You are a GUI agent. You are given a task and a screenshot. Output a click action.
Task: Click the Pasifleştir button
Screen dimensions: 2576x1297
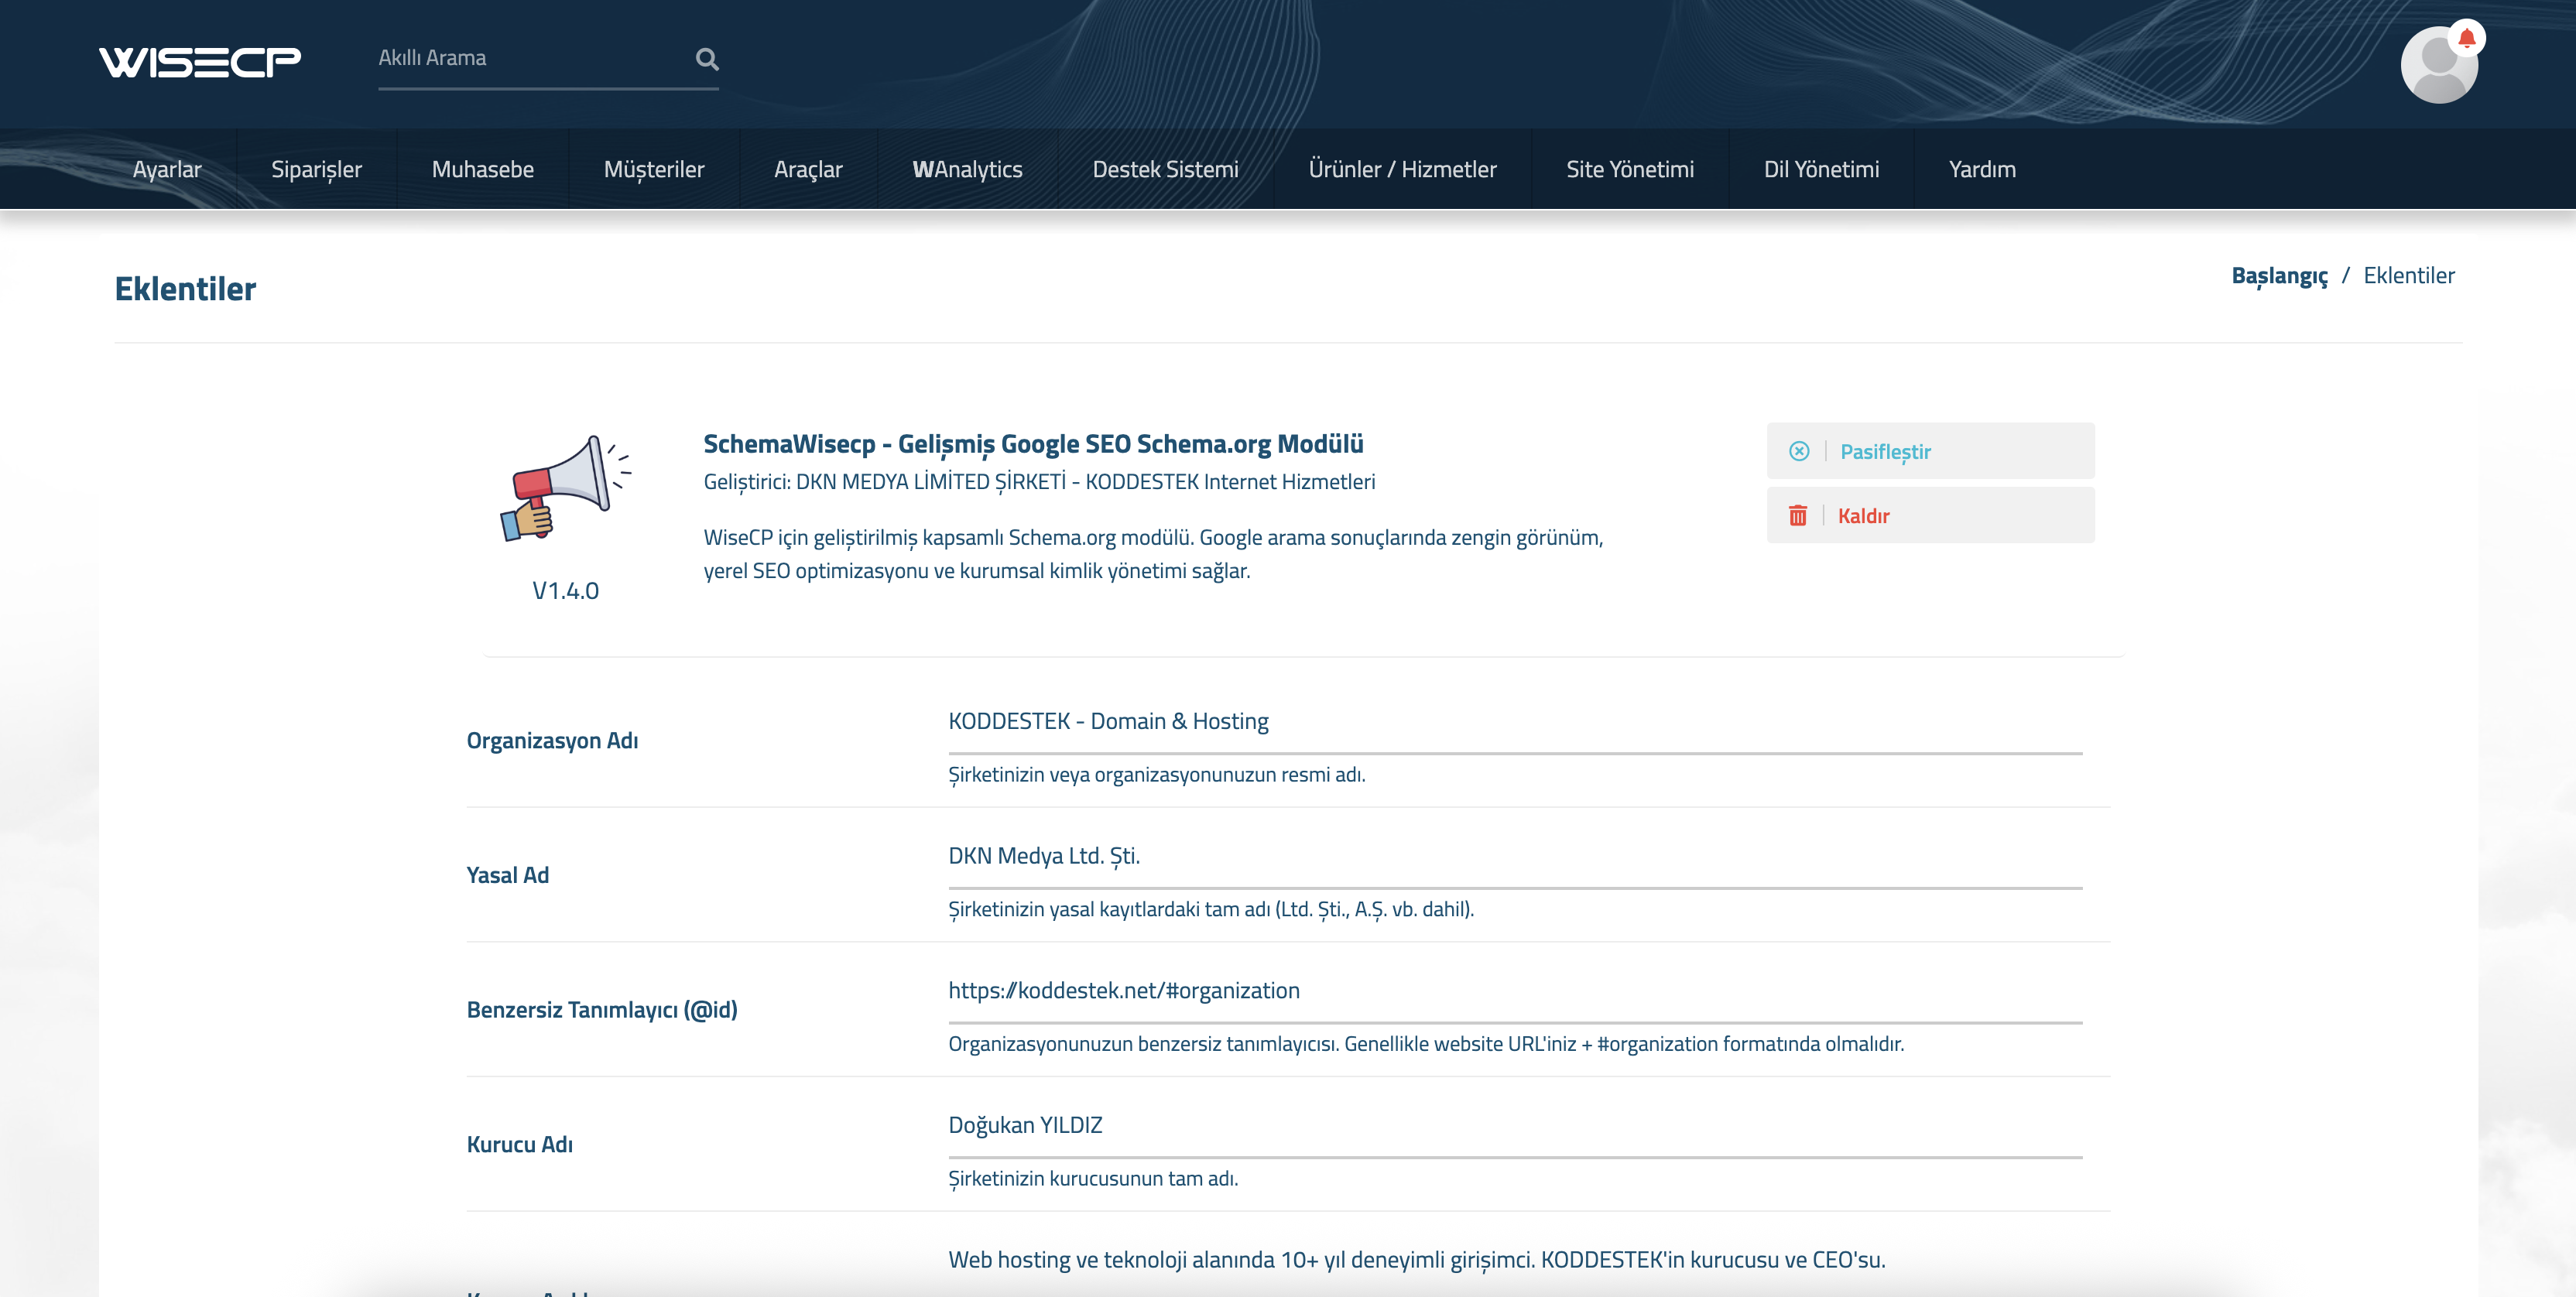coord(1929,451)
